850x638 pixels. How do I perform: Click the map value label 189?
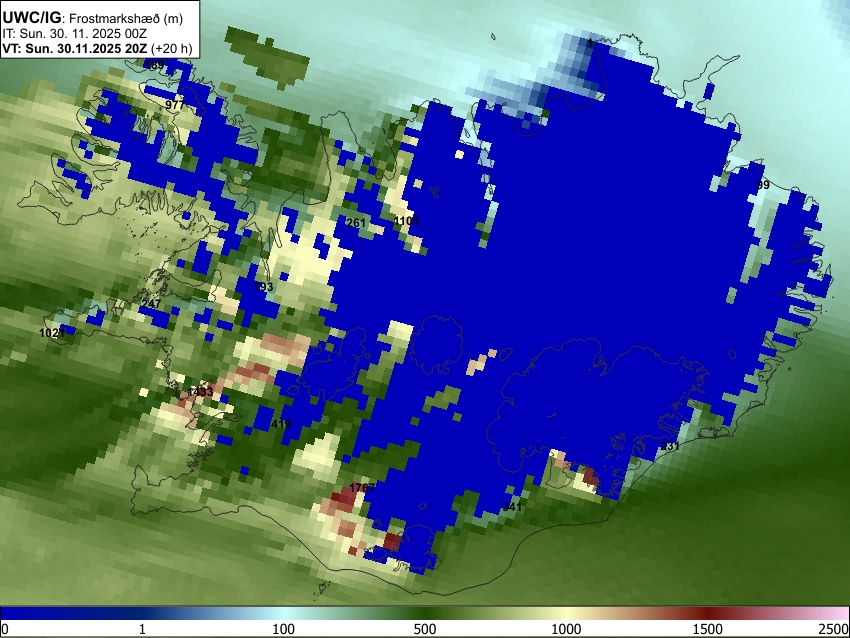pyautogui.click(x=154, y=65)
